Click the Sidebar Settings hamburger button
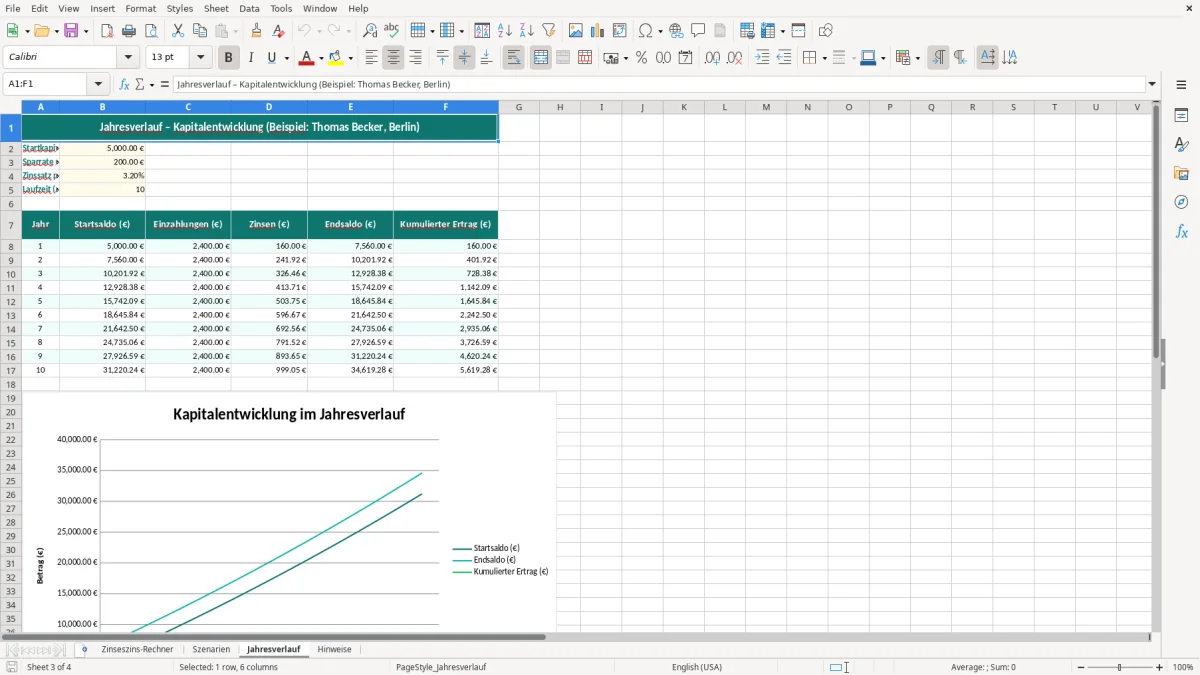Viewport: 1200px width, 675px height. (1181, 87)
